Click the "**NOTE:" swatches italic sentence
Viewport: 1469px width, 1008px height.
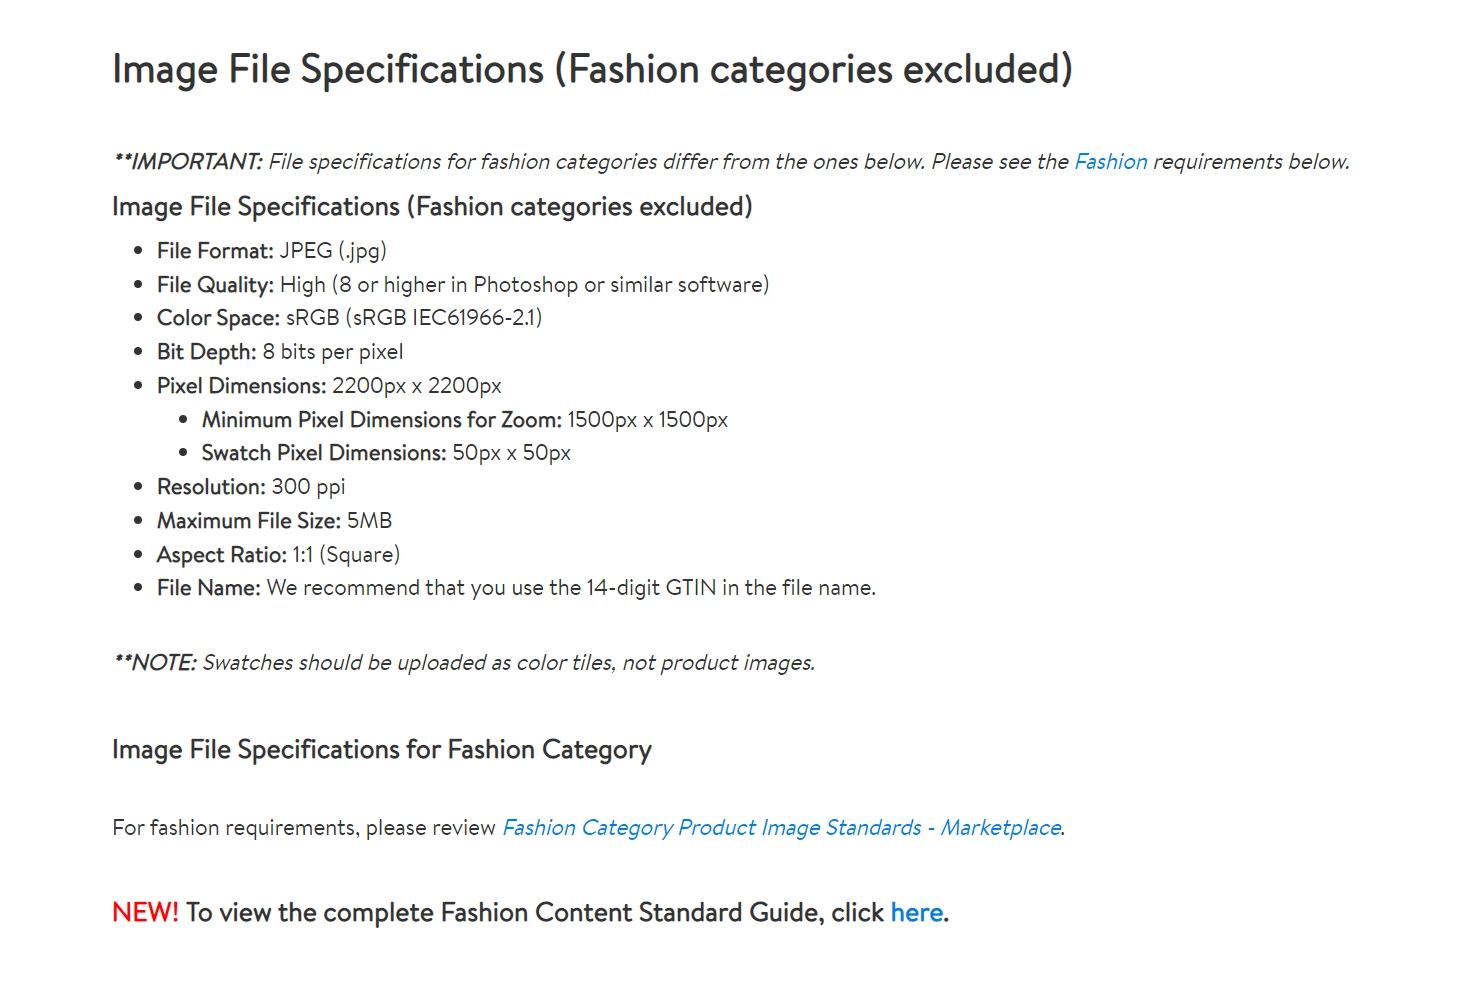(464, 663)
